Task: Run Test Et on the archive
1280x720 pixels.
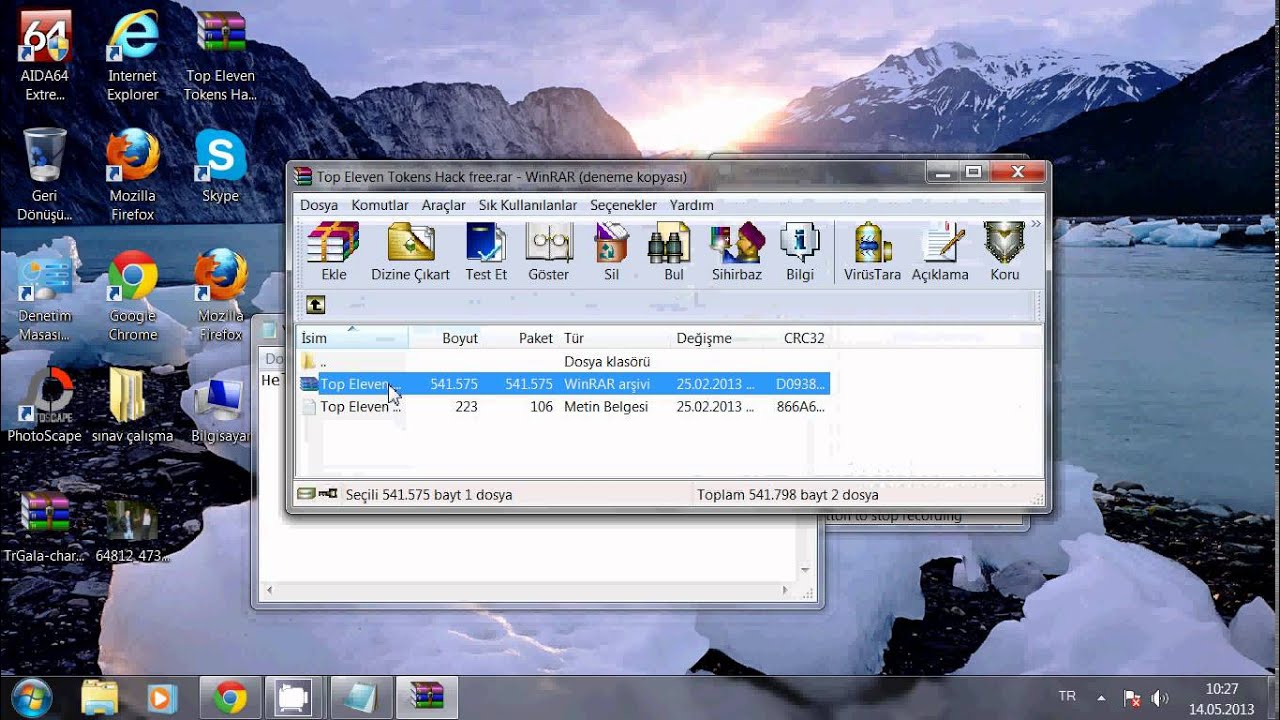Action: (x=486, y=252)
